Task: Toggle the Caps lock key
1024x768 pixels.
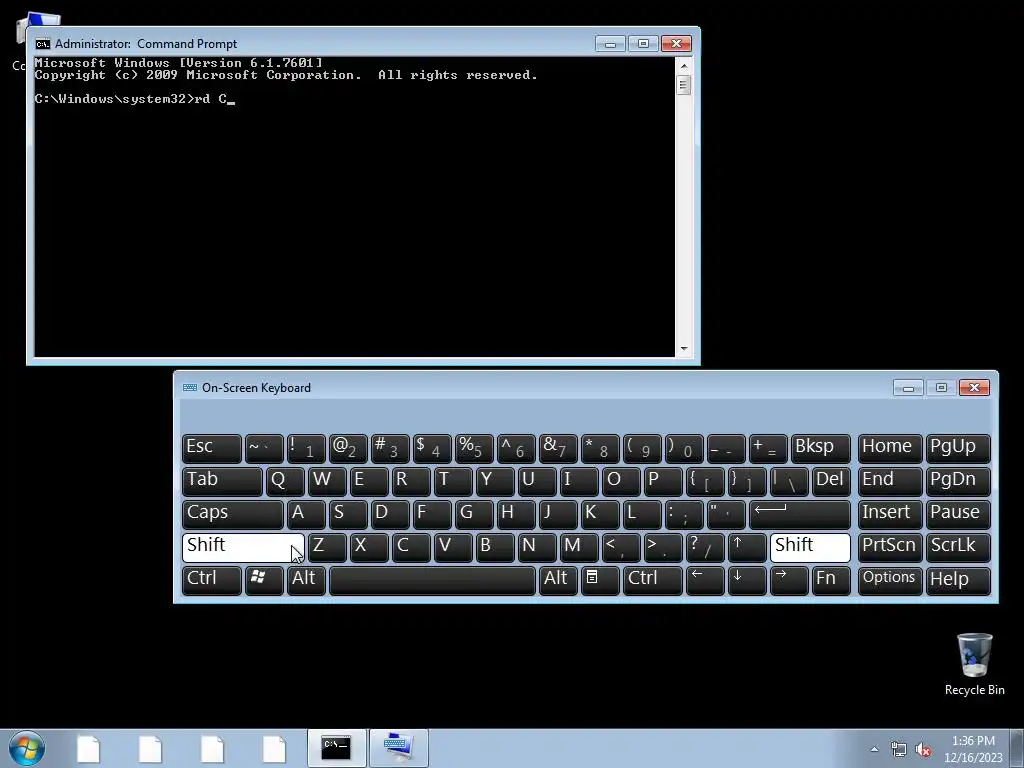Action: (232, 514)
